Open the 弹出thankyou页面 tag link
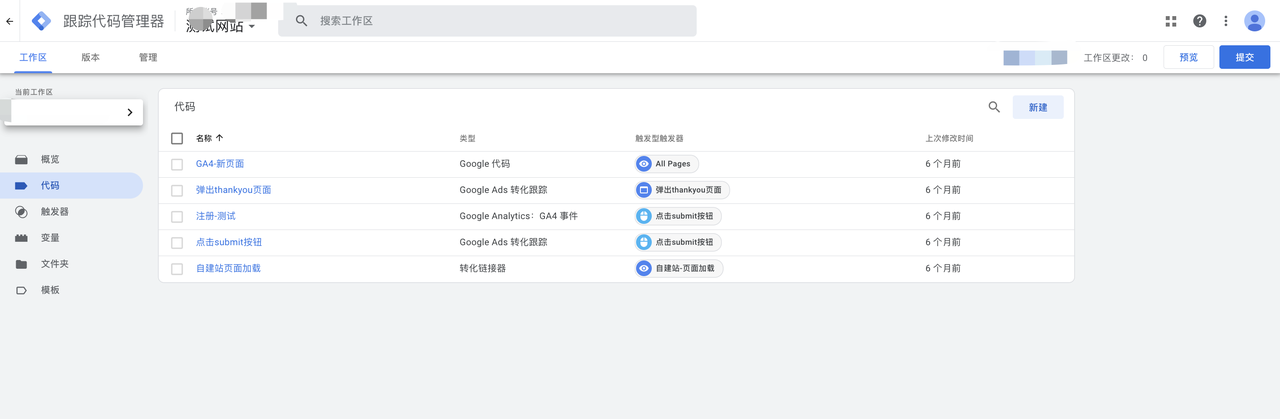Screen dimensions: 1280x419 point(234,190)
